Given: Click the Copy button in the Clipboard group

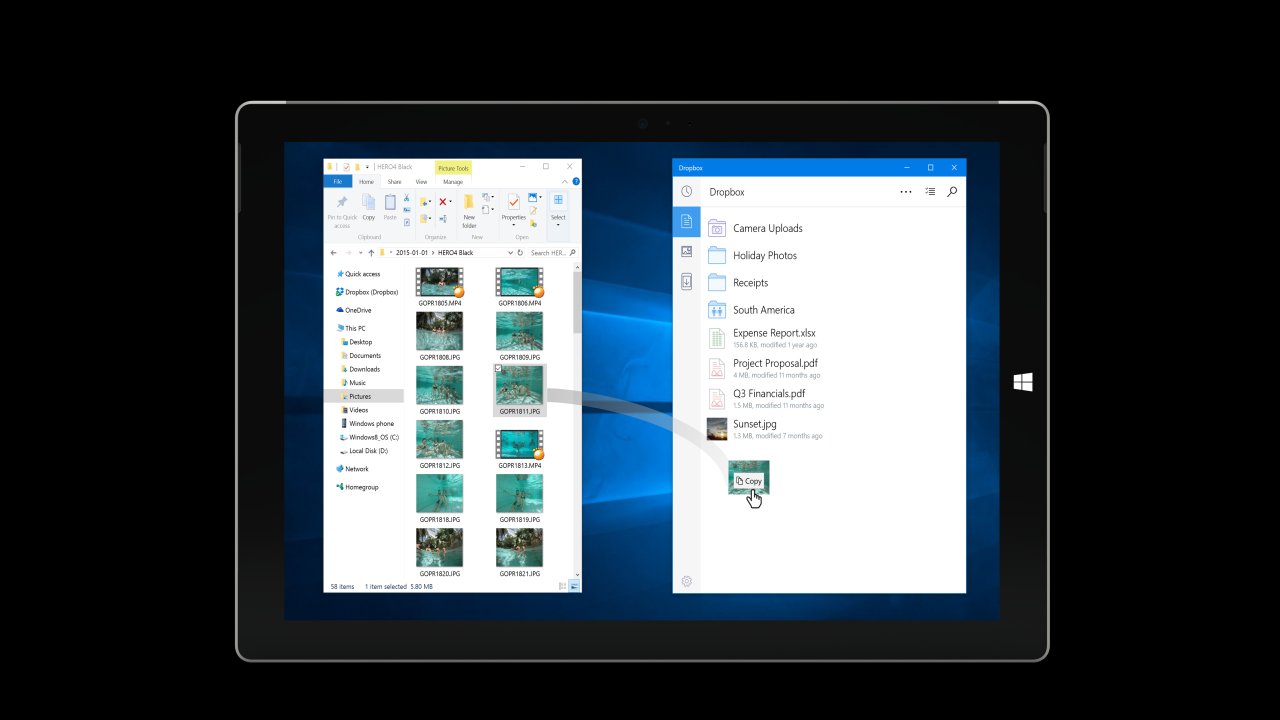Looking at the screenshot, I should click(x=368, y=207).
